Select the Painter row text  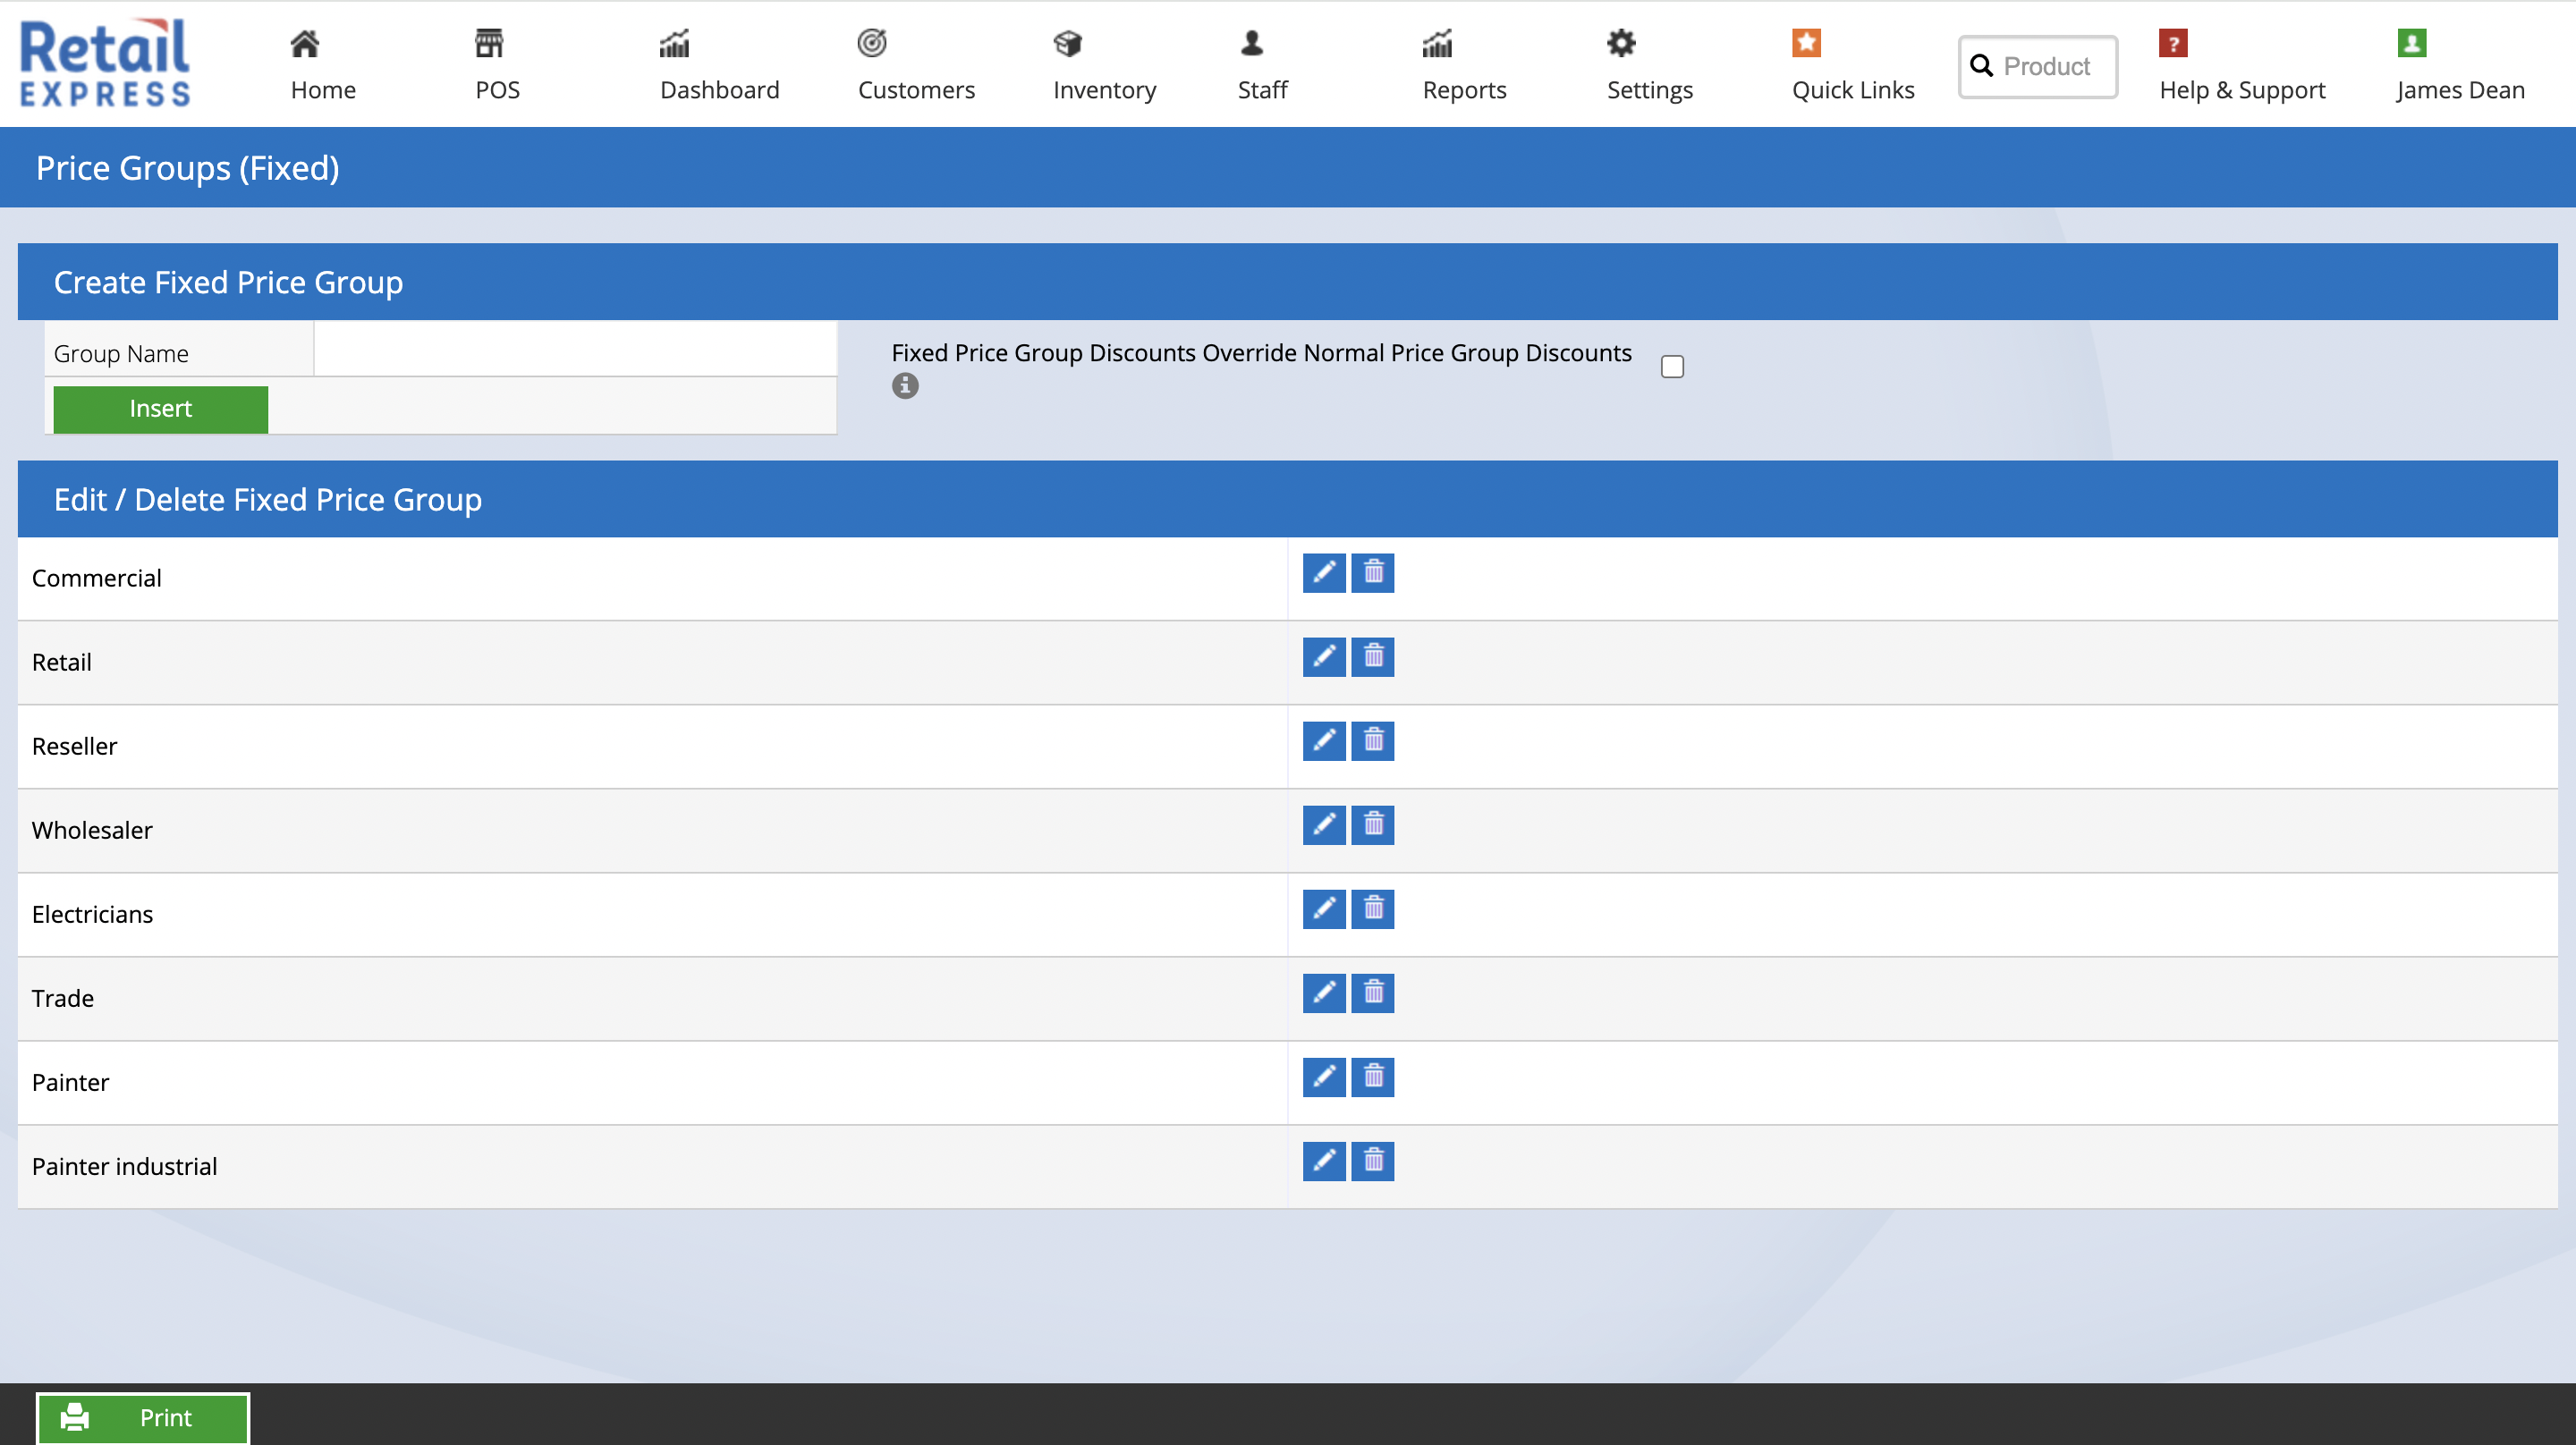(x=70, y=1082)
